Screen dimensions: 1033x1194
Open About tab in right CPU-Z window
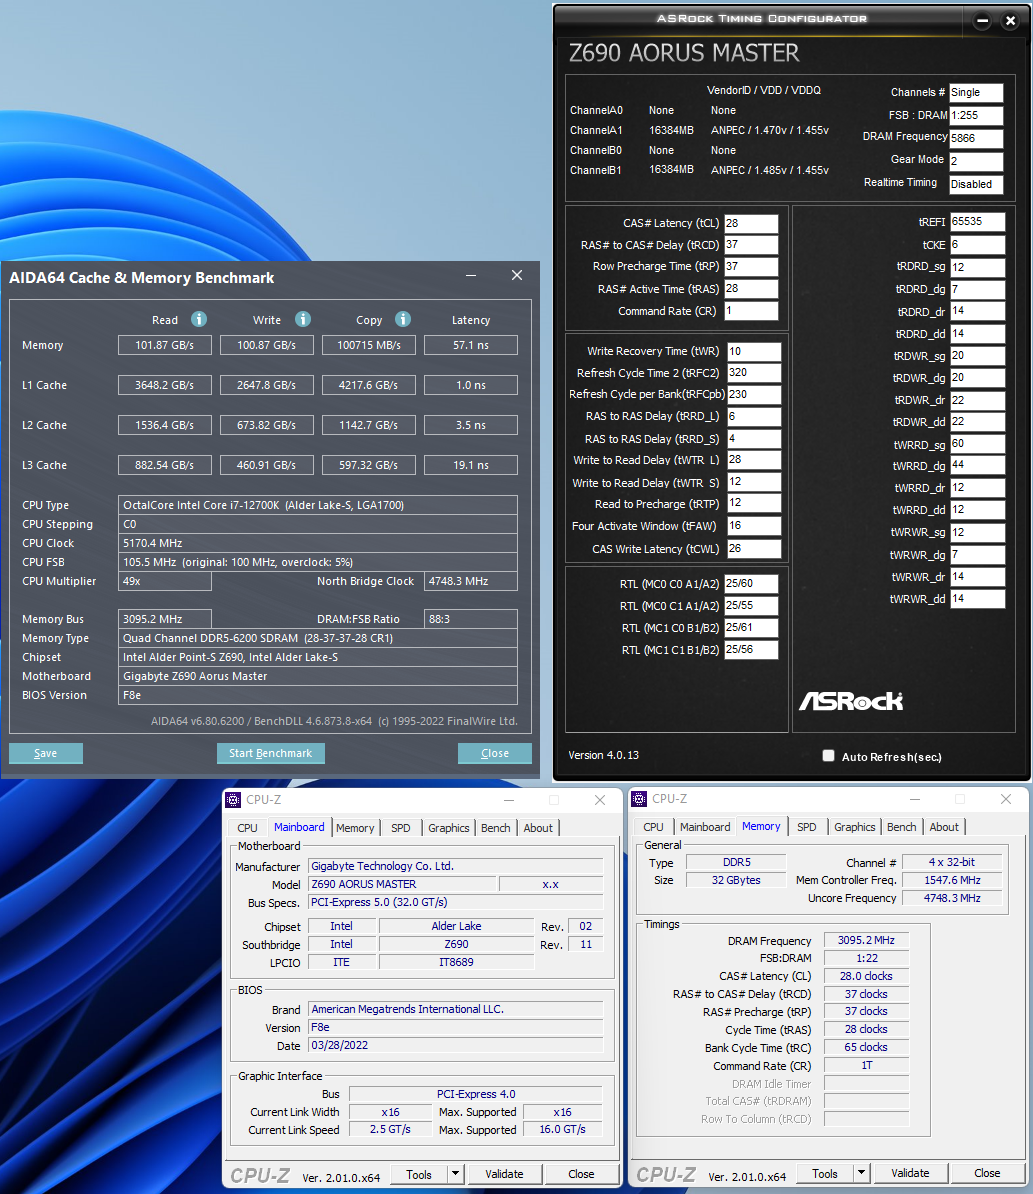pos(944,827)
